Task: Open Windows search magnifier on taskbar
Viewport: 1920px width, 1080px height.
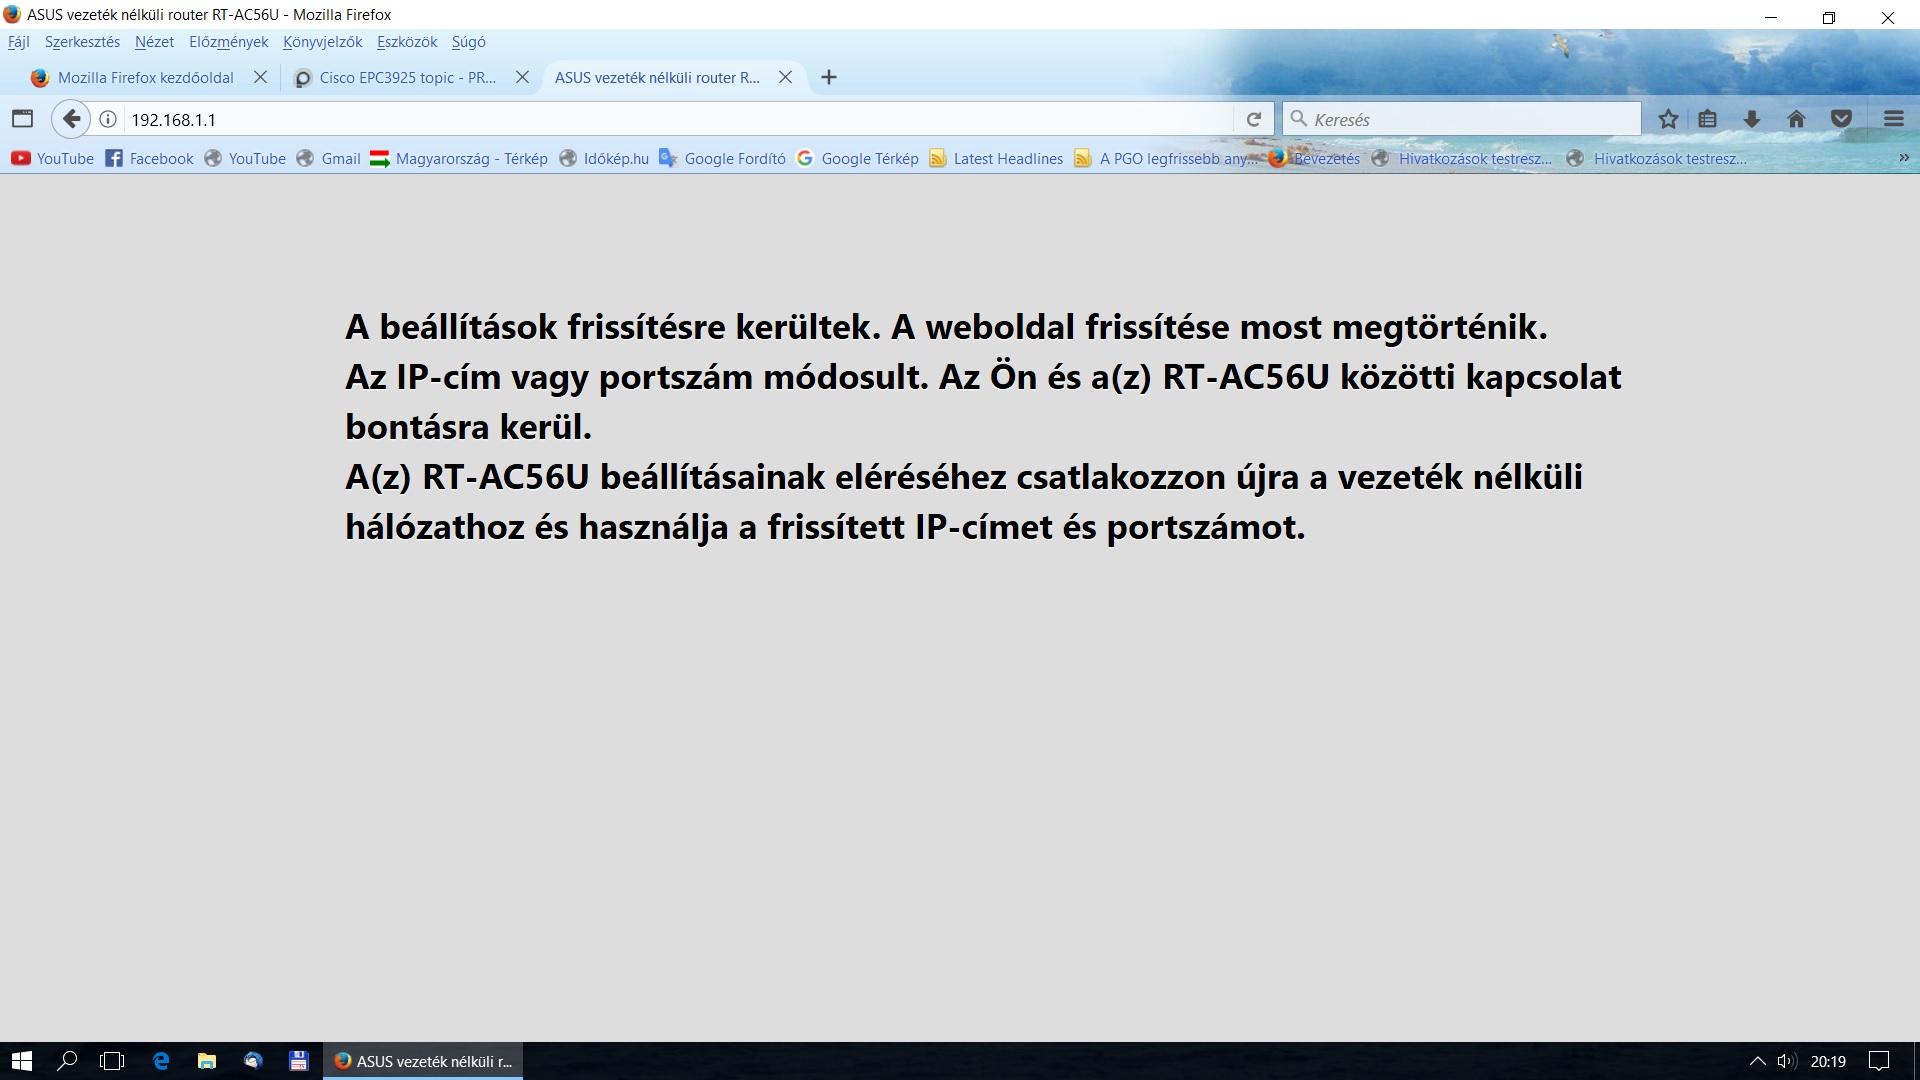Action: [67, 1061]
